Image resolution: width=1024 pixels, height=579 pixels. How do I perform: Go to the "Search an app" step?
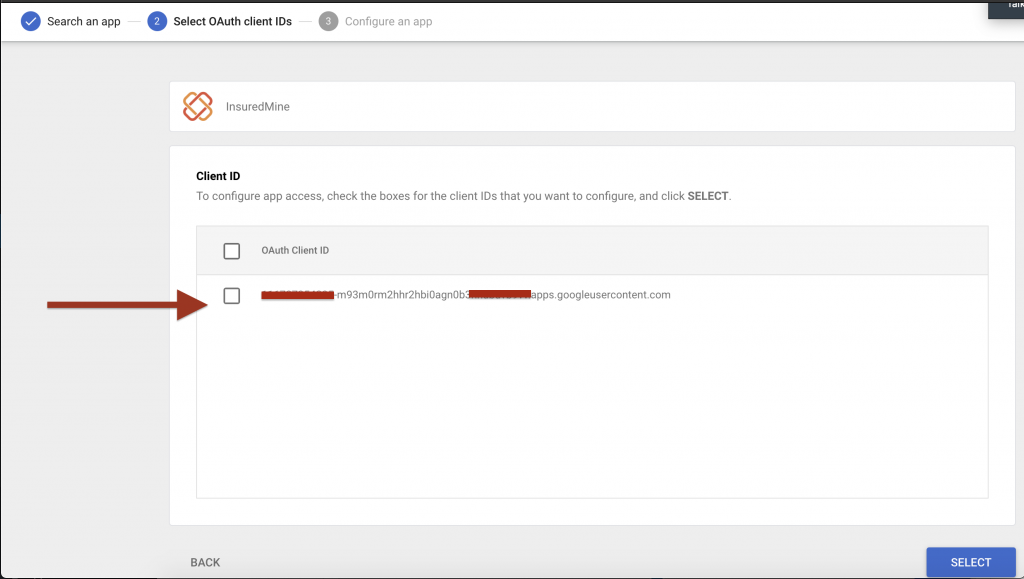(x=83, y=21)
